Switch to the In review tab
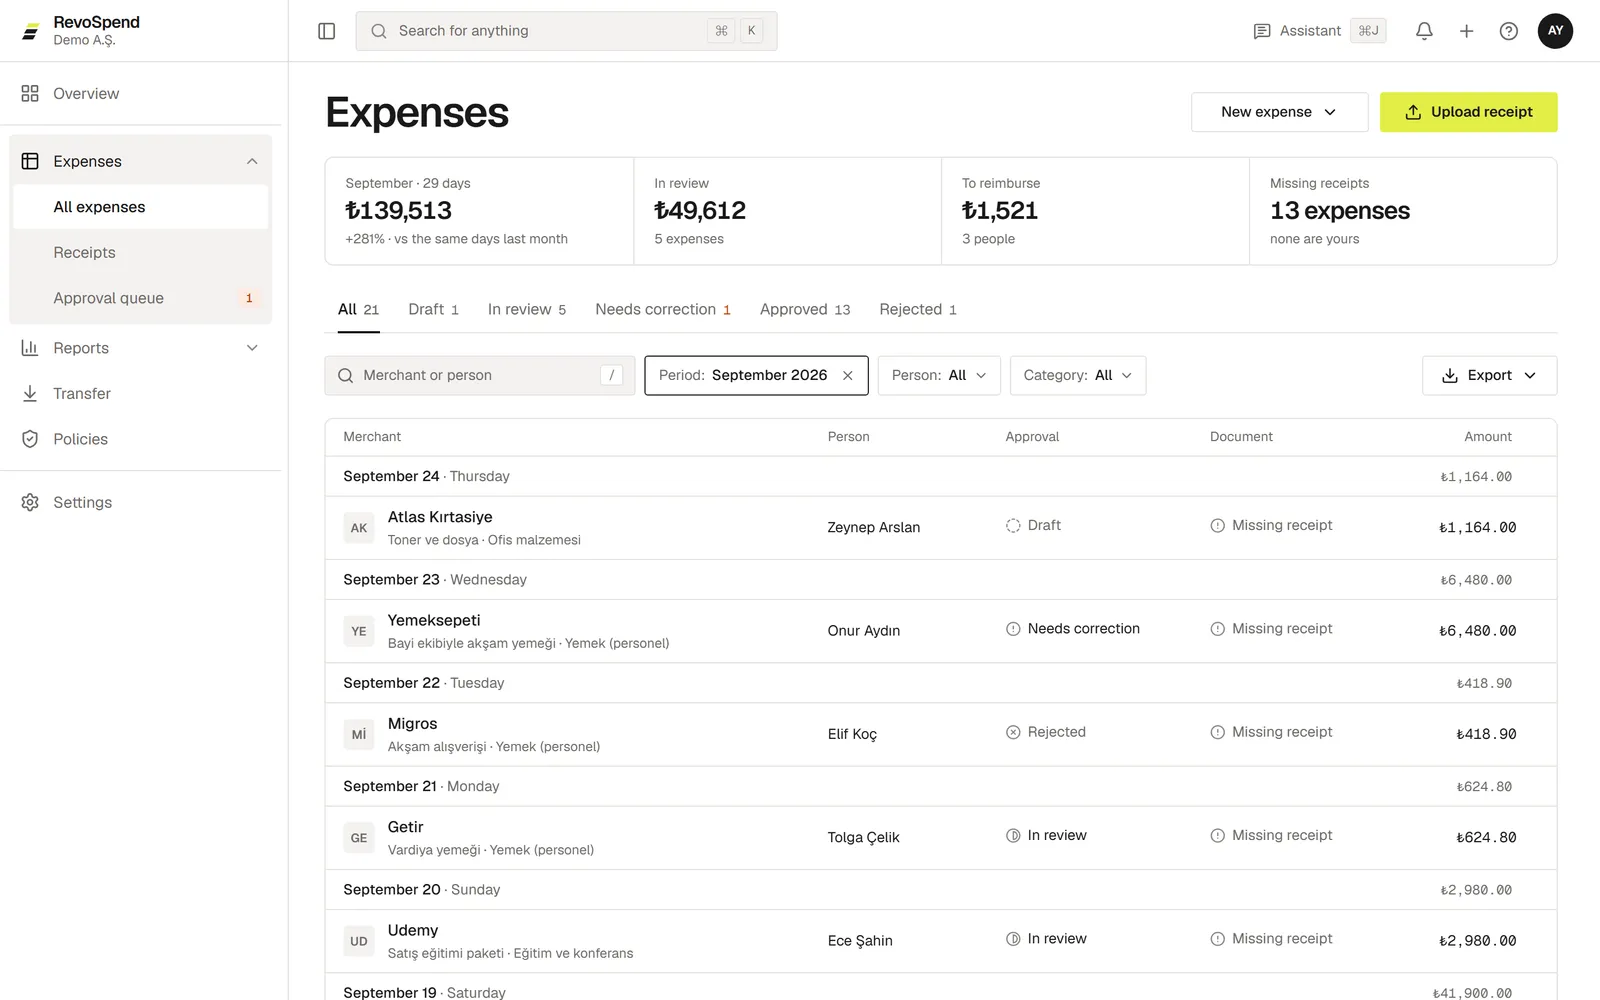The width and height of the screenshot is (1600, 1000). [527, 309]
